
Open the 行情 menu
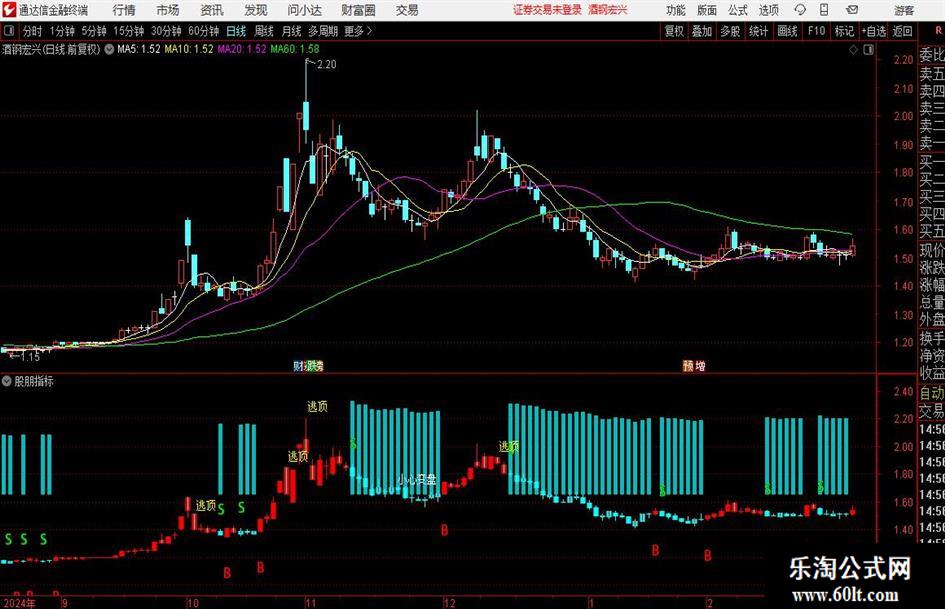(x=124, y=10)
